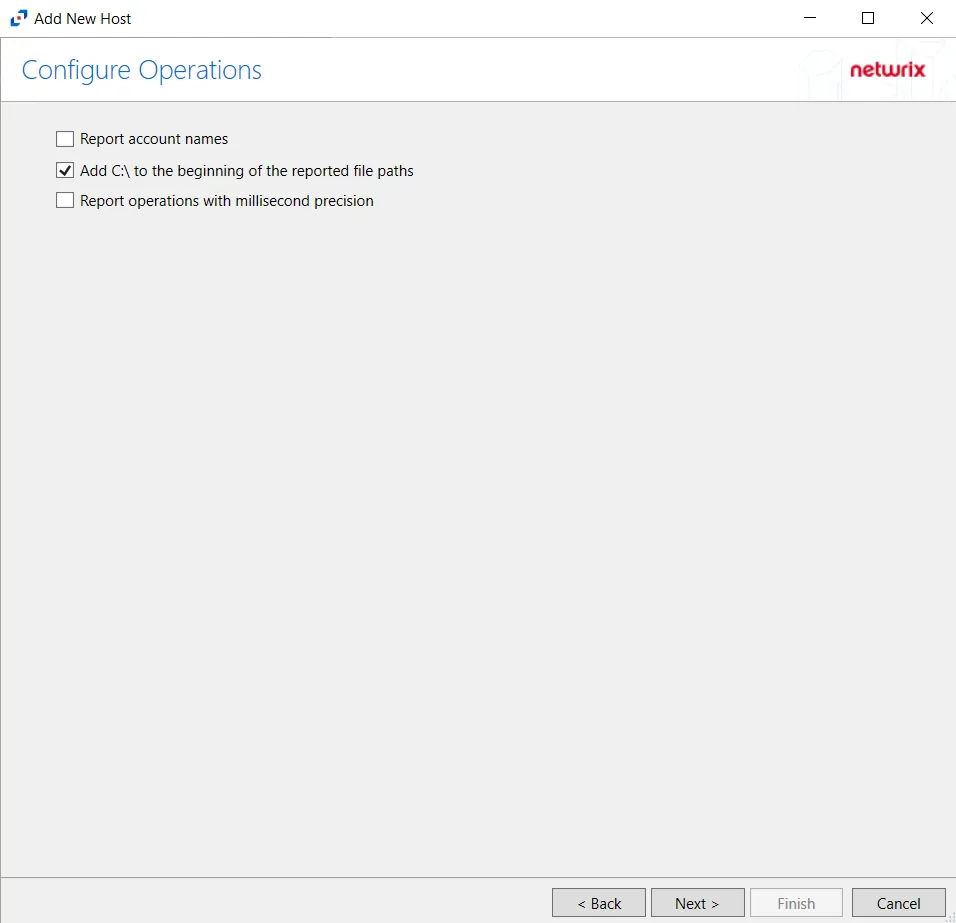Enable Report operations with millisecond precision
This screenshot has height=923, width=956.
coord(65,201)
